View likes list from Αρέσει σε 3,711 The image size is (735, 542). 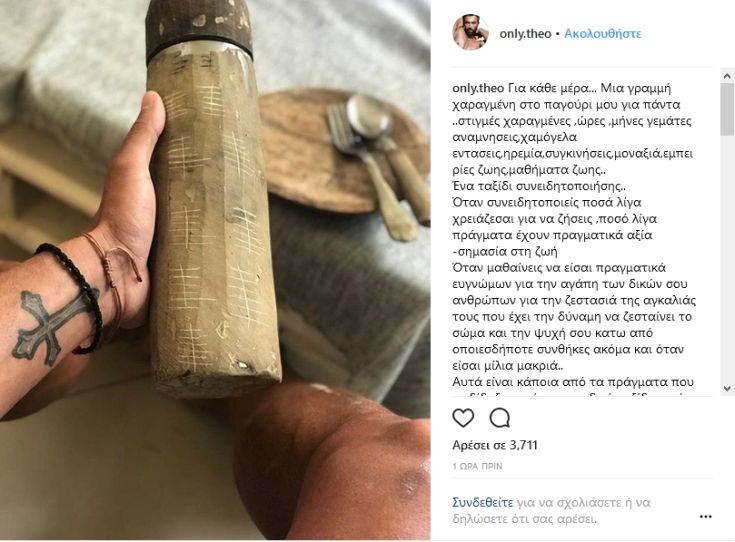pos(495,445)
